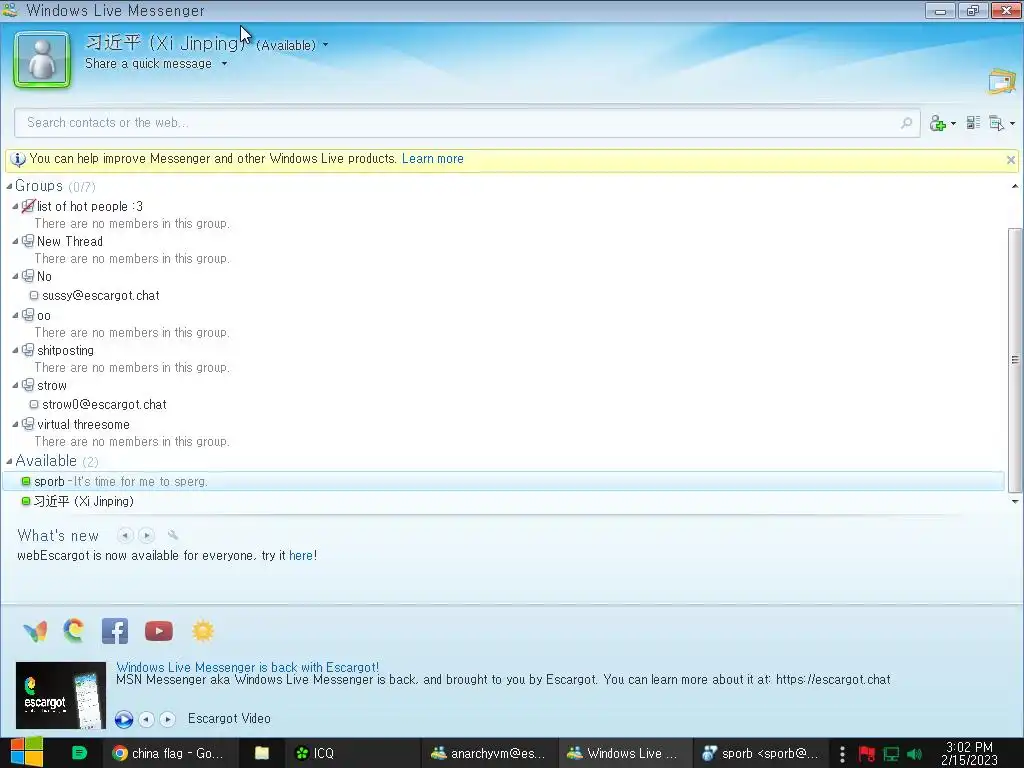Screen dimensions: 1024x768
Task: Open the Available status dropdown arrow
Action: [325, 45]
